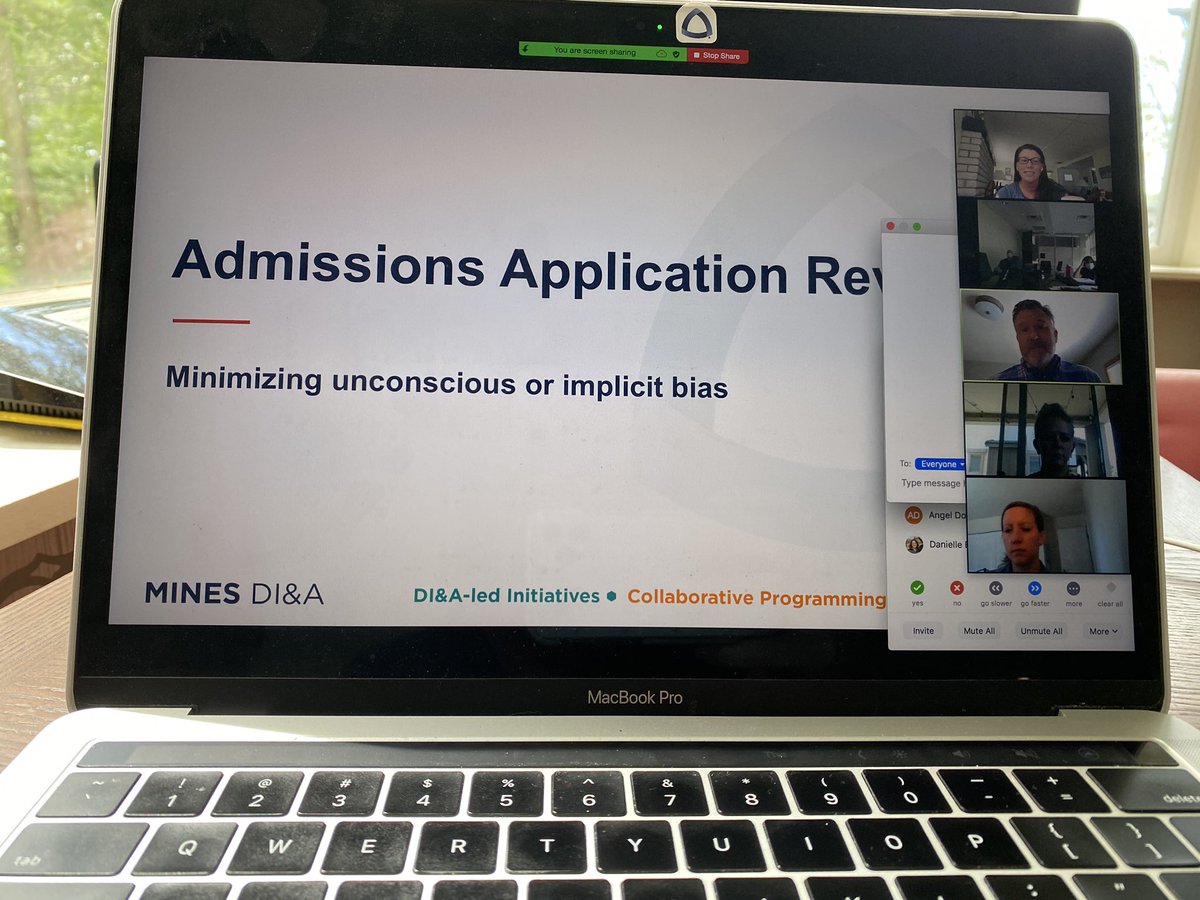This screenshot has height=900, width=1200.
Task: Open the "more" feedback reactions icon
Action: [x=1074, y=588]
